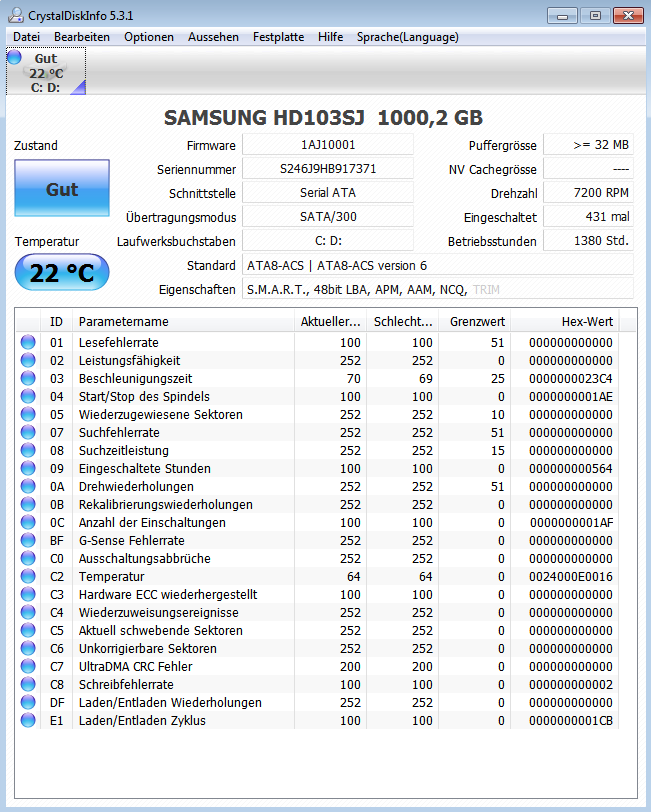
Task: Click the status orb for Unkorrigierbare Sektoren
Action: pyautogui.click(x=28, y=648)
